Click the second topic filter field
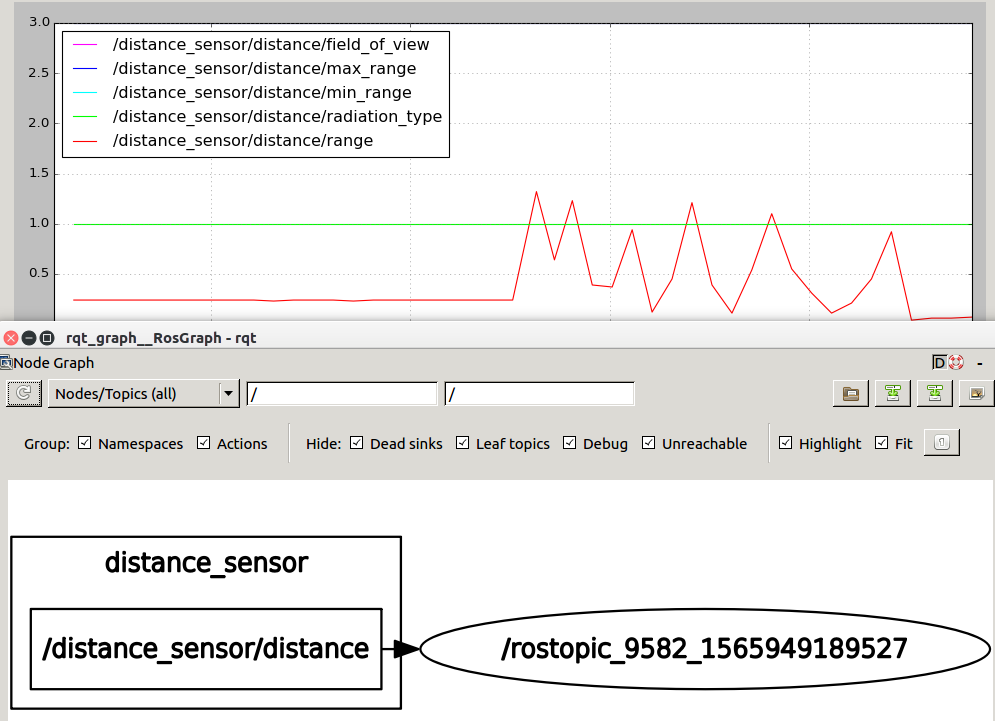 [539, 394]
